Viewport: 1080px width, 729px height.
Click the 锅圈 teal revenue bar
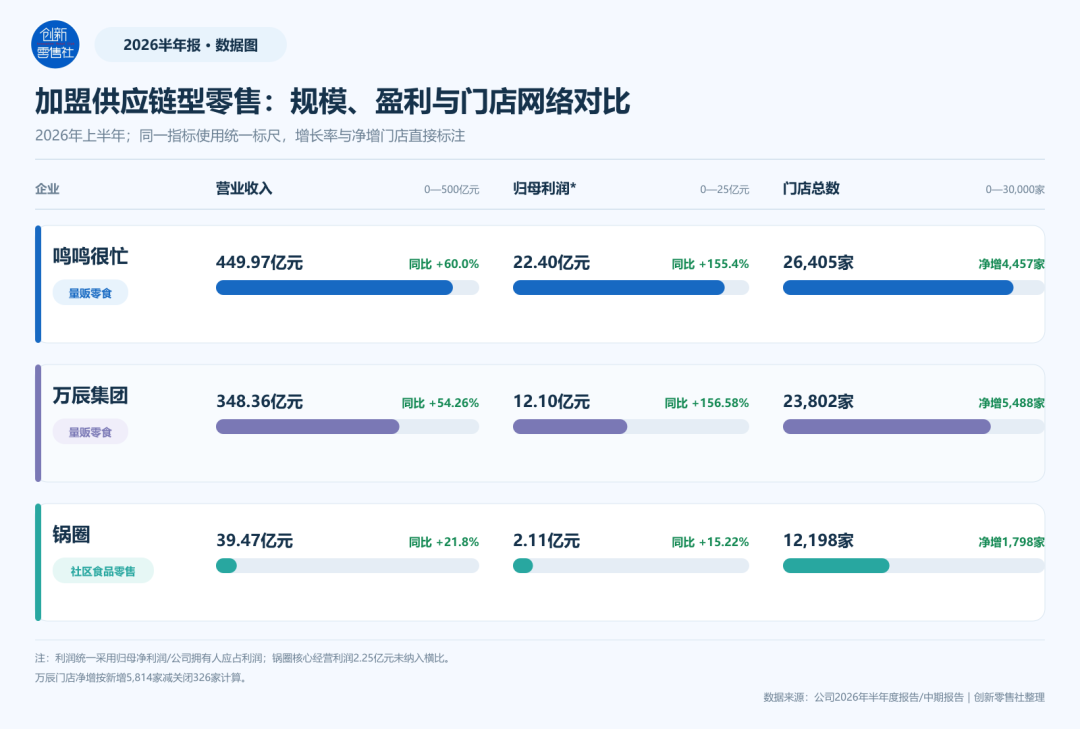(x=226, y=566)
